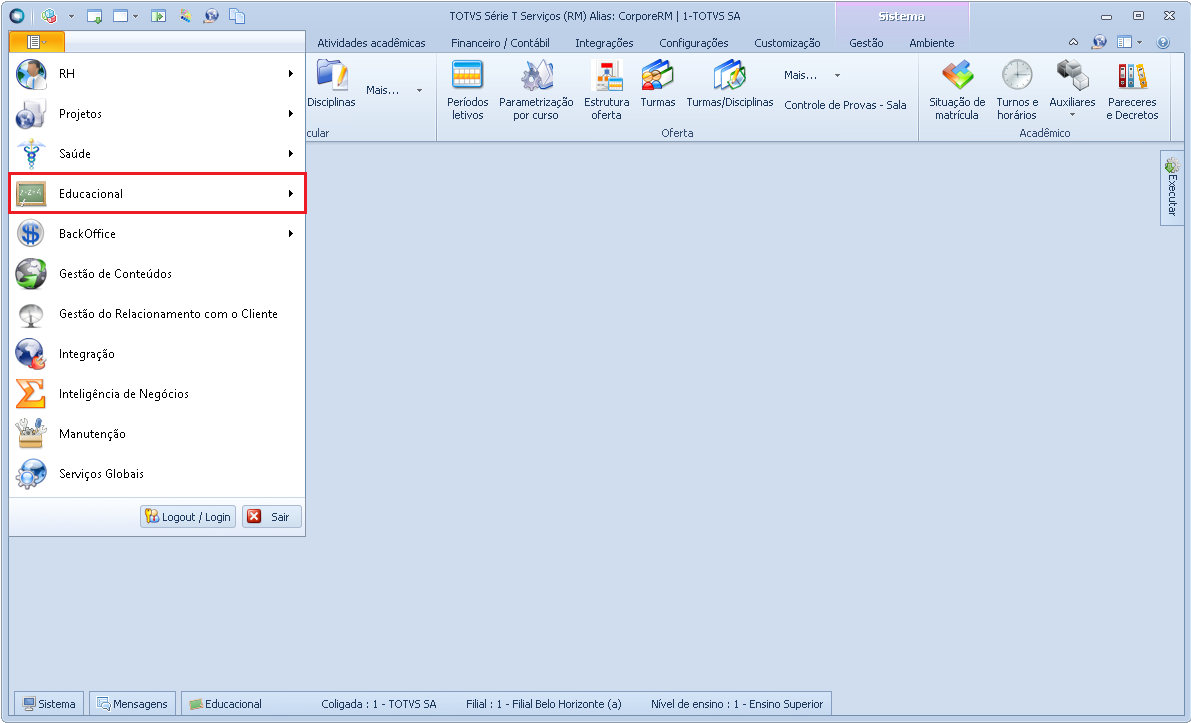Click the Inteligência de Negócios sigma icon
Image resolution: width=1191 pixels, height=723 pixels.
point(31,393)
